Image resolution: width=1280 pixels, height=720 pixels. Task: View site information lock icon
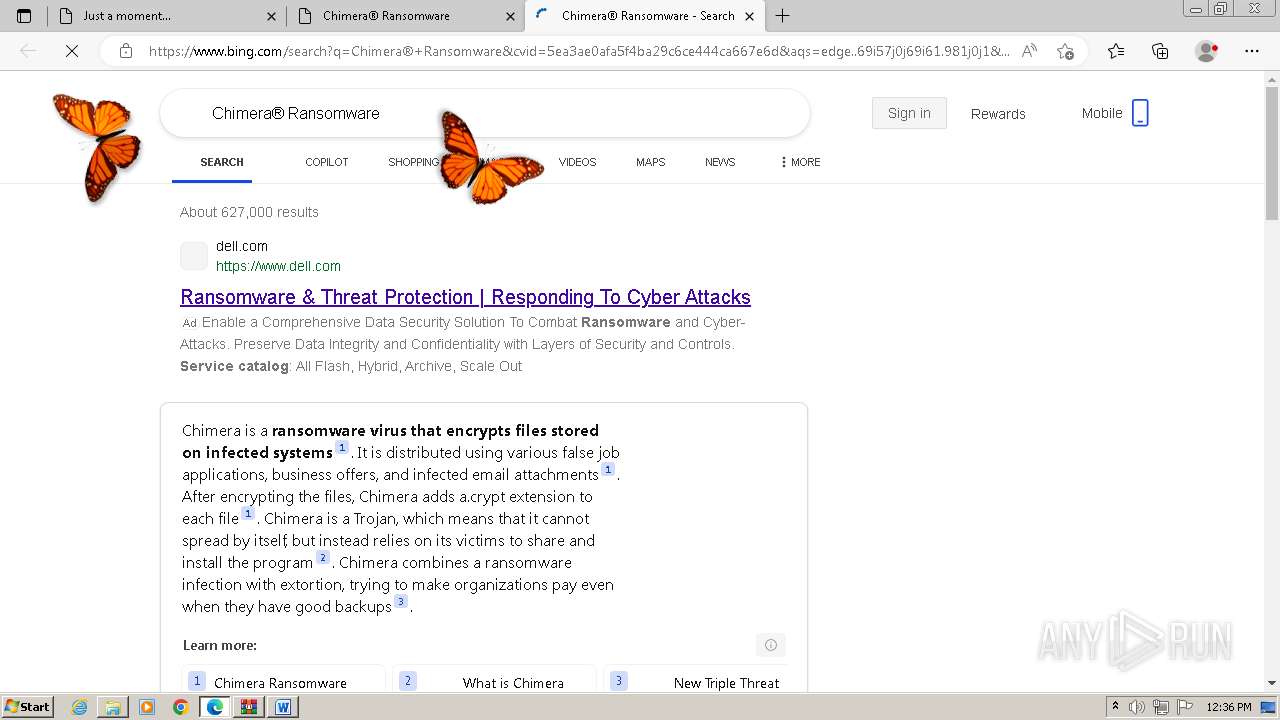click(126, 51)
